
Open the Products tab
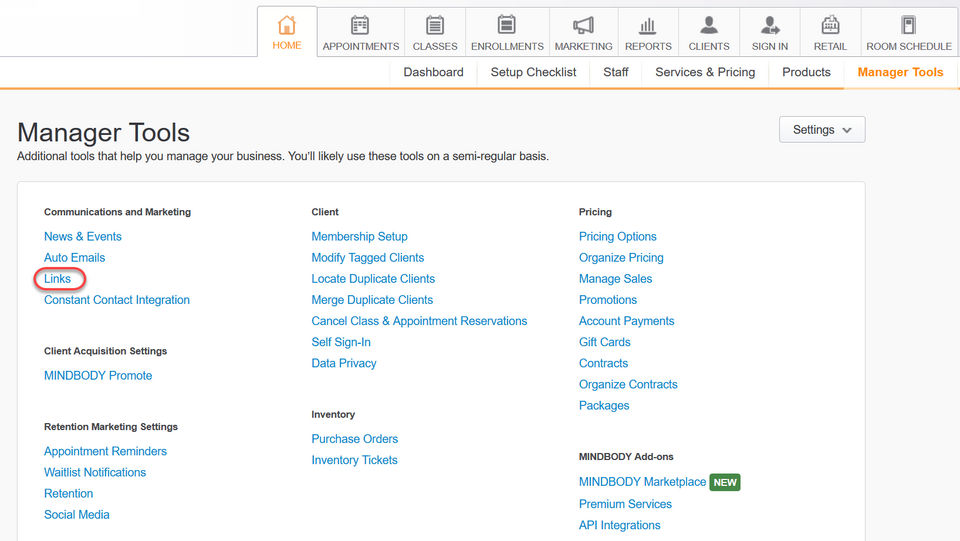coord(806,72)
